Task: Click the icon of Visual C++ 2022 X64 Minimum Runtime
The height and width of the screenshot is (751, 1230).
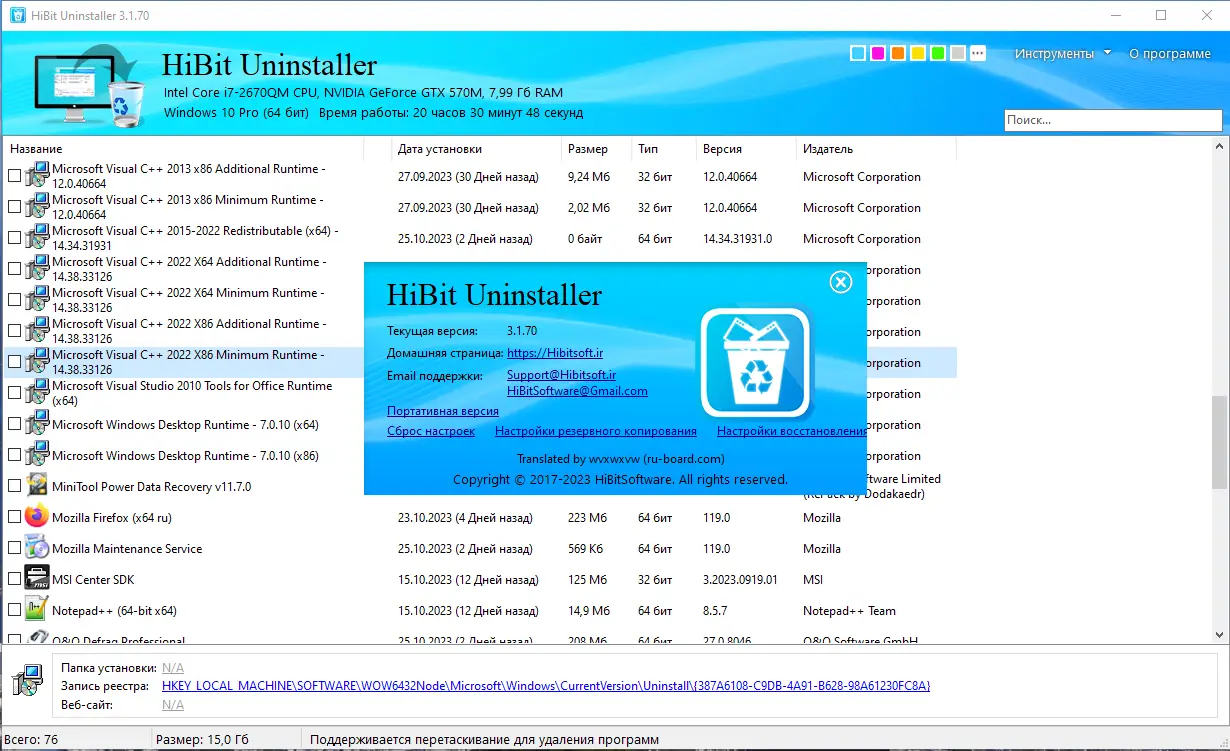Action: coord(37,300)
